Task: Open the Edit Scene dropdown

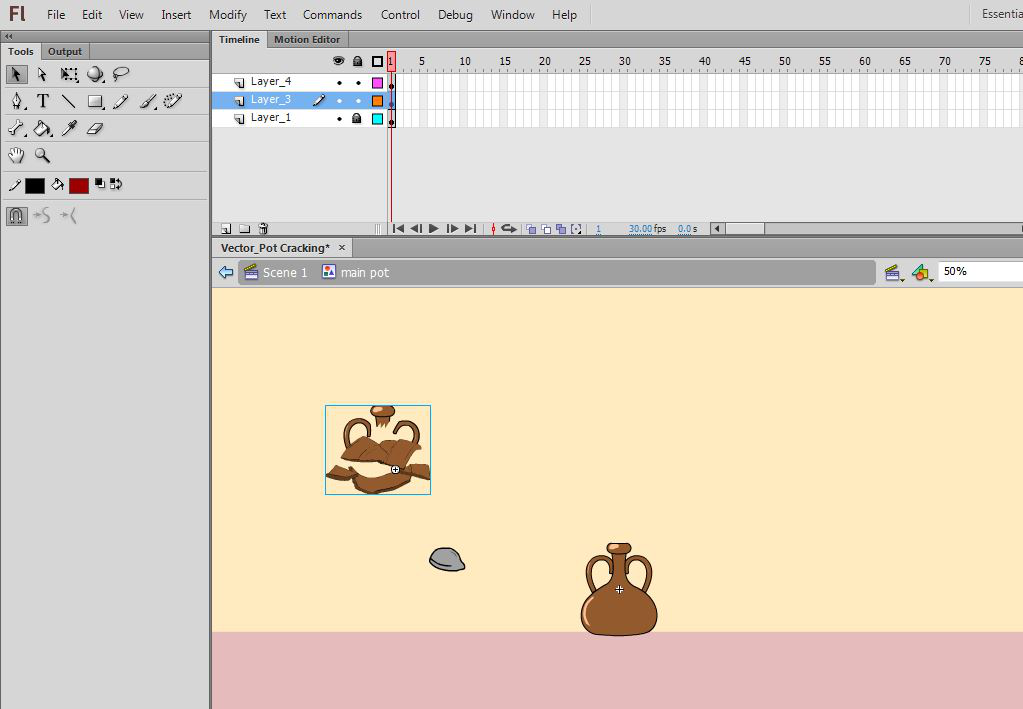Action: click(893, 272)
